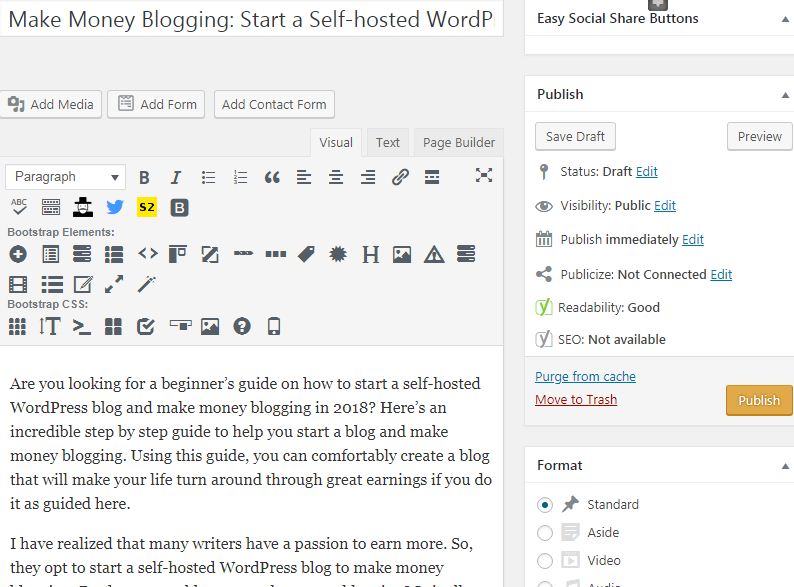Toggle italic formatting
Image resolution: width=794 pixels, height=587 pixels.
tap(176, 177)
